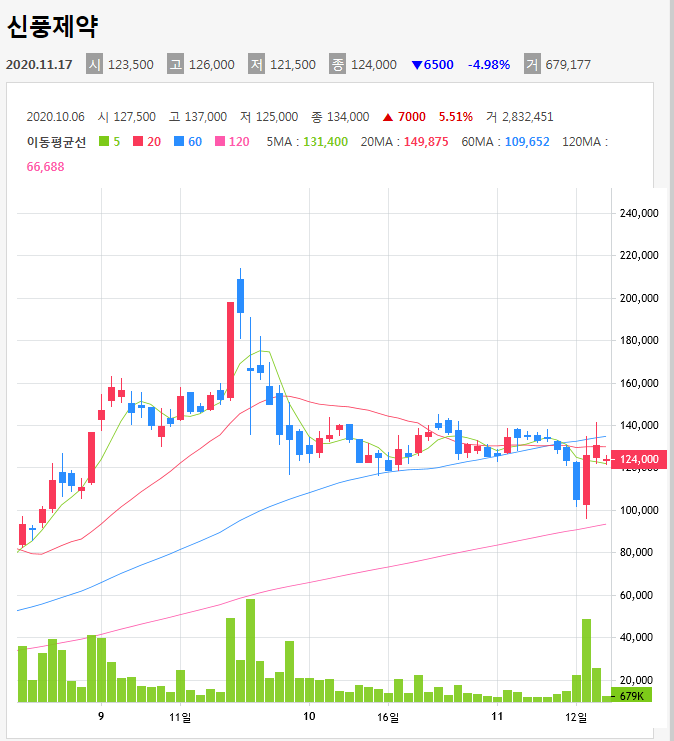
Task: Click the tooltip close price 134,000
Action: 347,117
